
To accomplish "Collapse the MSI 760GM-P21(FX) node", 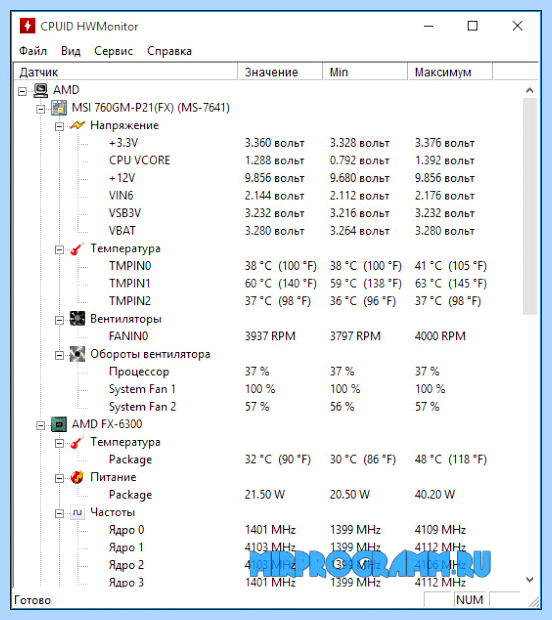I will click(41, 109).
